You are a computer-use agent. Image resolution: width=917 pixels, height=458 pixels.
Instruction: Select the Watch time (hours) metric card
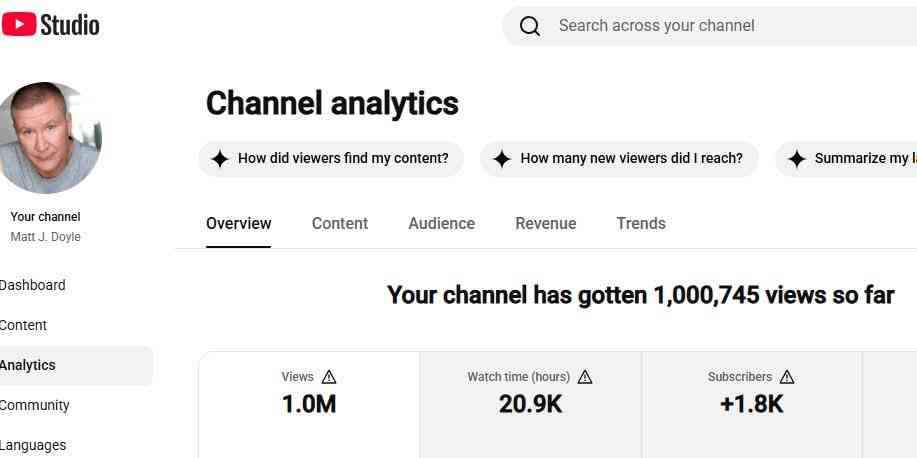531,404
